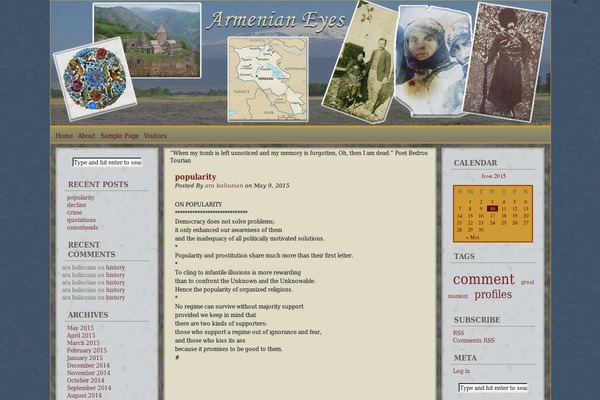Open November 2014 archive
This screenshot has width=600, height=400.
point(88,373)
